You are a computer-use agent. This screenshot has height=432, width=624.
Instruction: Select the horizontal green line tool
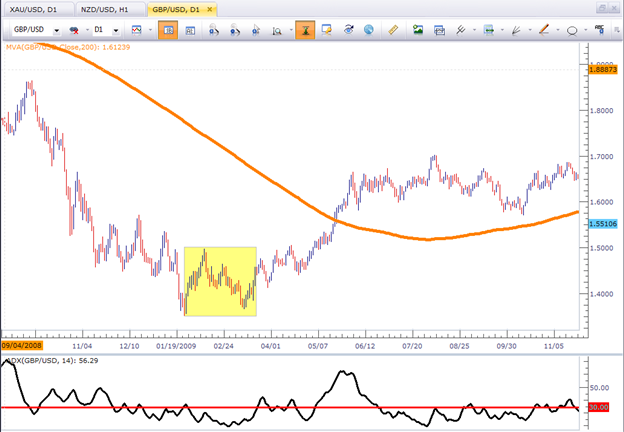[x=488, y=30]
